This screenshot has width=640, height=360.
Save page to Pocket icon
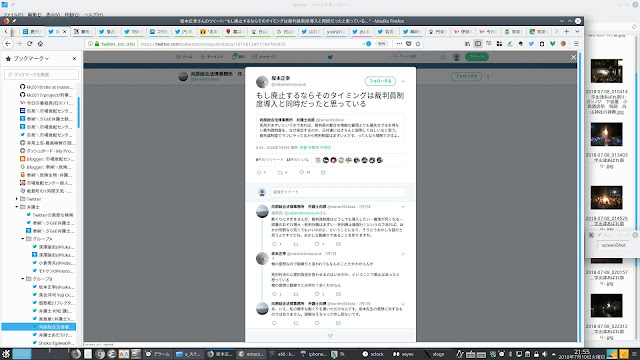pyautogui.click(x=409, y=44)
